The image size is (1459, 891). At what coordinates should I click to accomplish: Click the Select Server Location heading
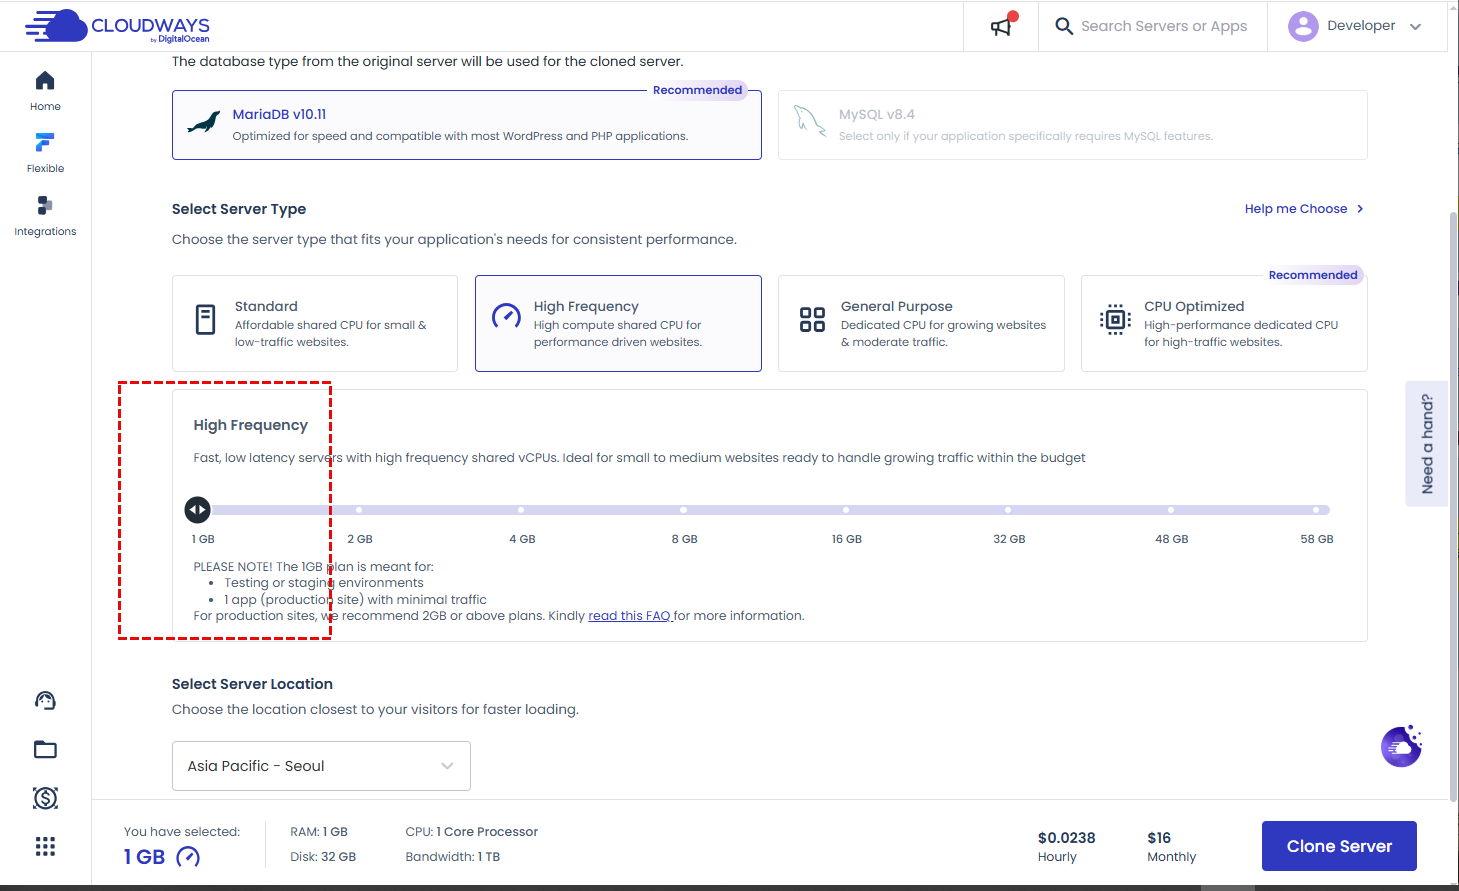coord(252,684)
